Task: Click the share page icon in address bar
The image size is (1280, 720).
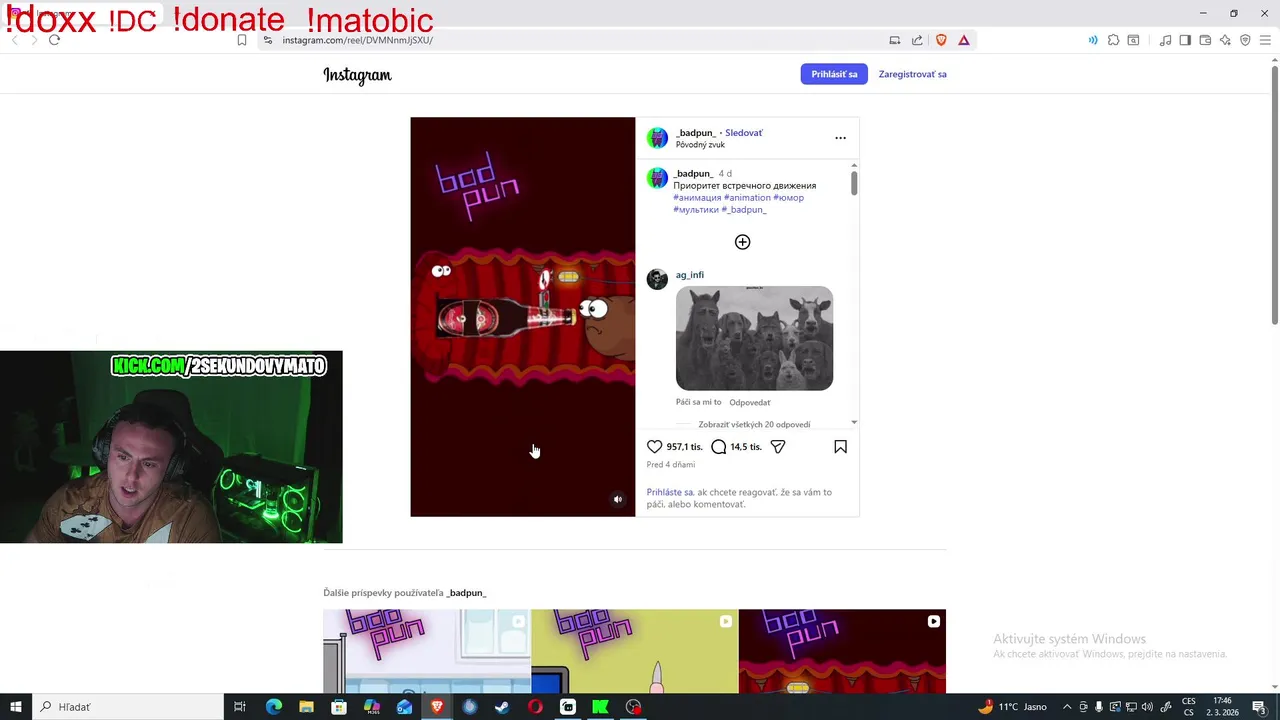Action: point(917,40)
